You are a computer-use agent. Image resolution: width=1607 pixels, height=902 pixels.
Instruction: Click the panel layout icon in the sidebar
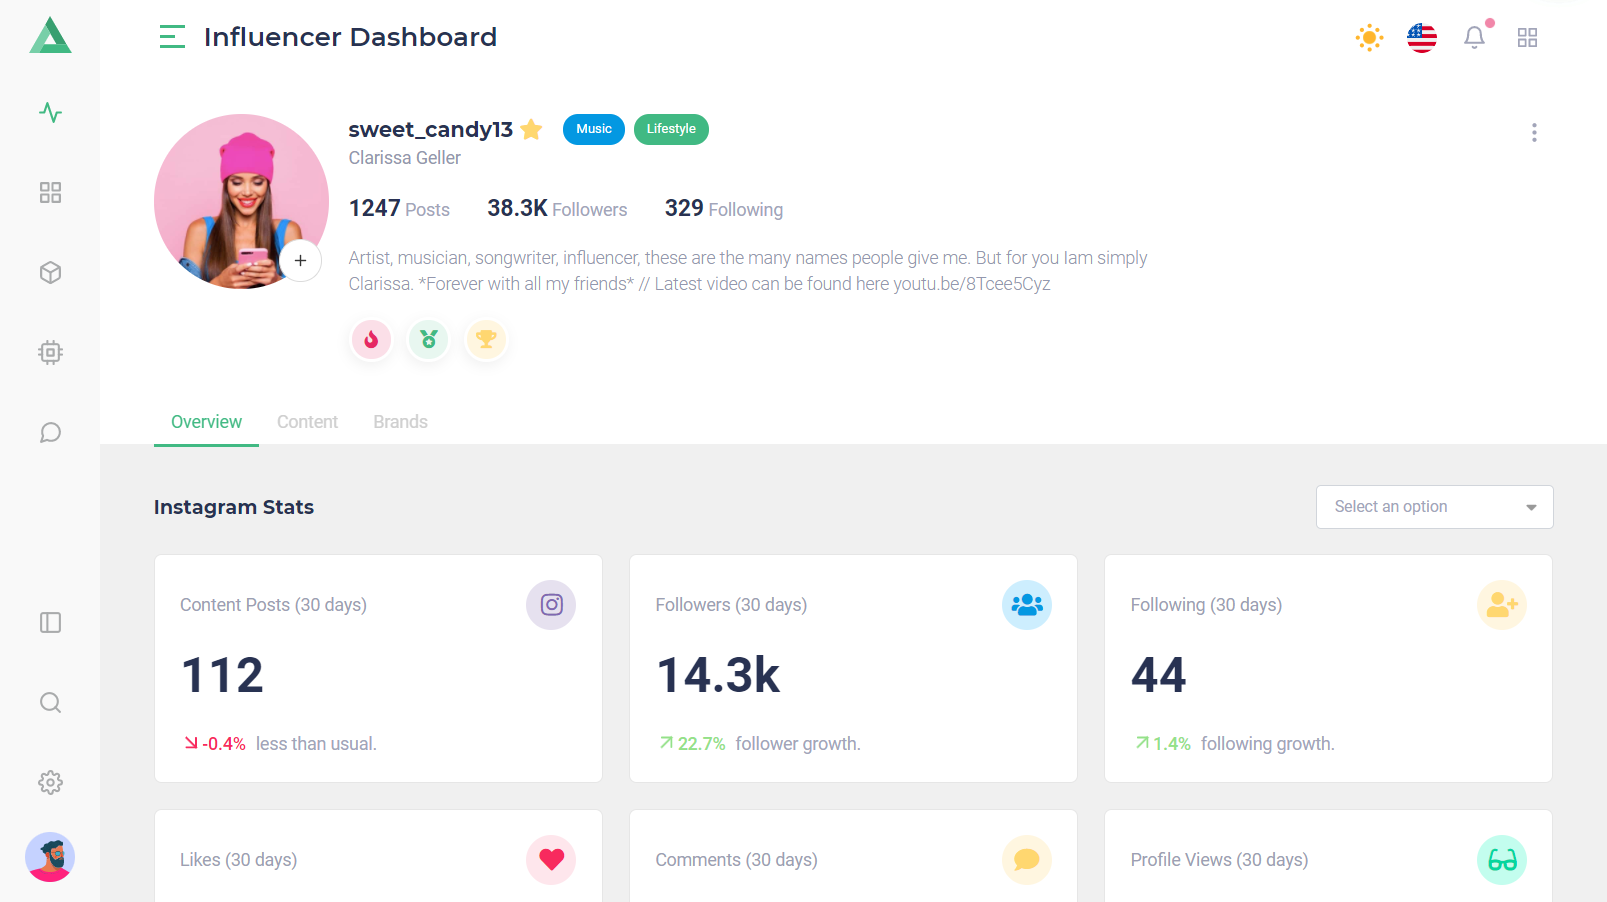[x=50, y=622]
